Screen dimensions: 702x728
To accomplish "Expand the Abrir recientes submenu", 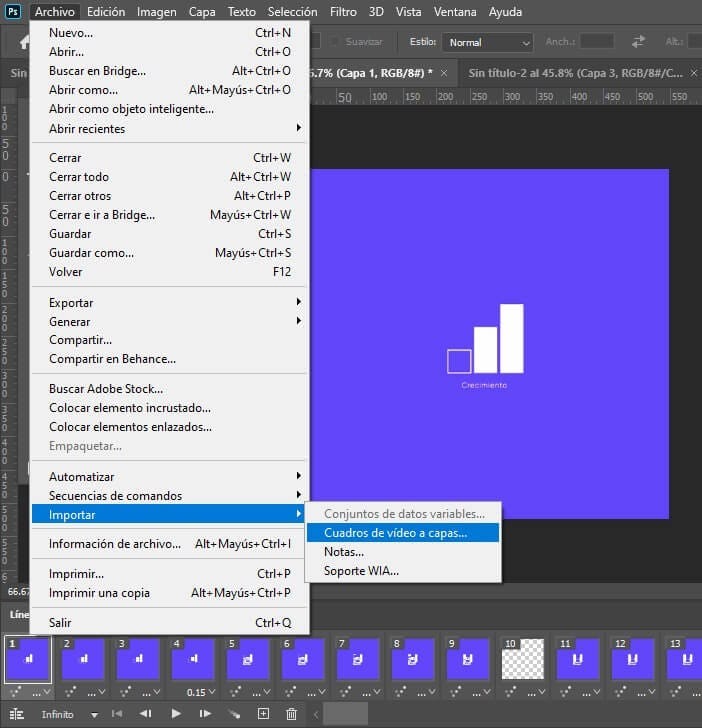I will 170,129.
